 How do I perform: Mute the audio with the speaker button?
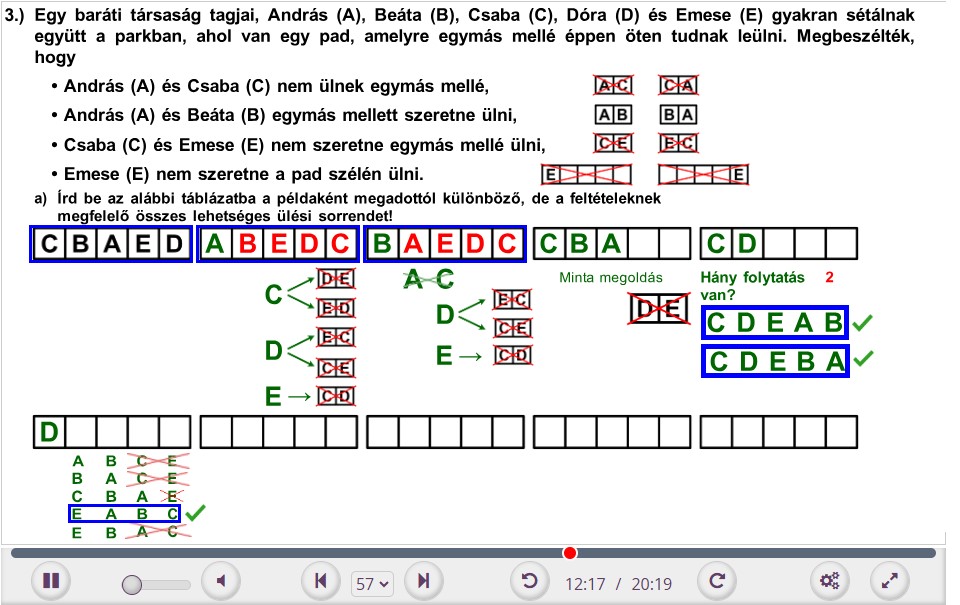[222, 580]
